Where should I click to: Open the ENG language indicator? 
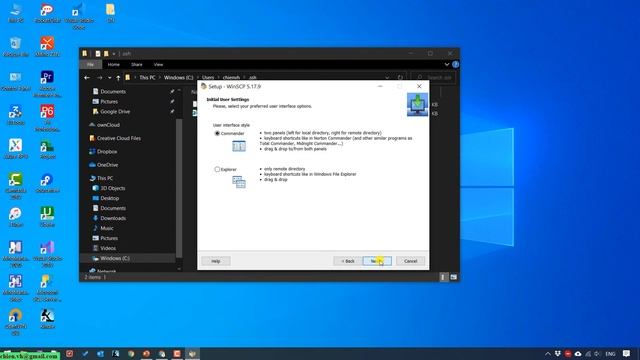(610, 354)
